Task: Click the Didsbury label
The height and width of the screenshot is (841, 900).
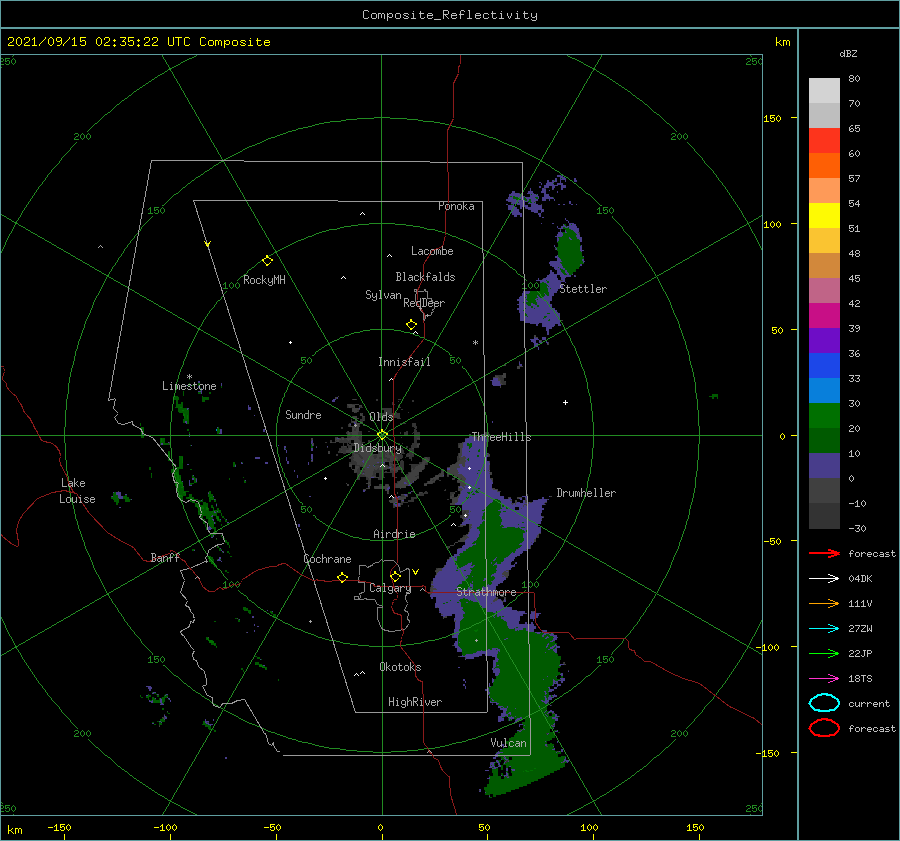Action: coord(378,448)
